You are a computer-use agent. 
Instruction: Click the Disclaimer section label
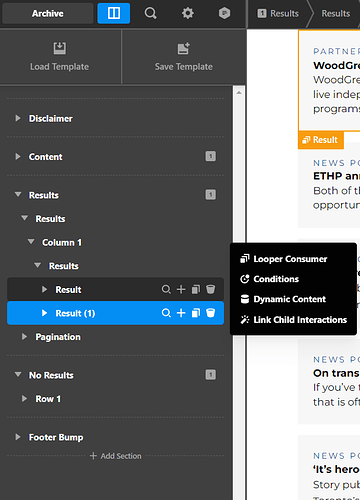pyautogui.click(x=51, y=119)
